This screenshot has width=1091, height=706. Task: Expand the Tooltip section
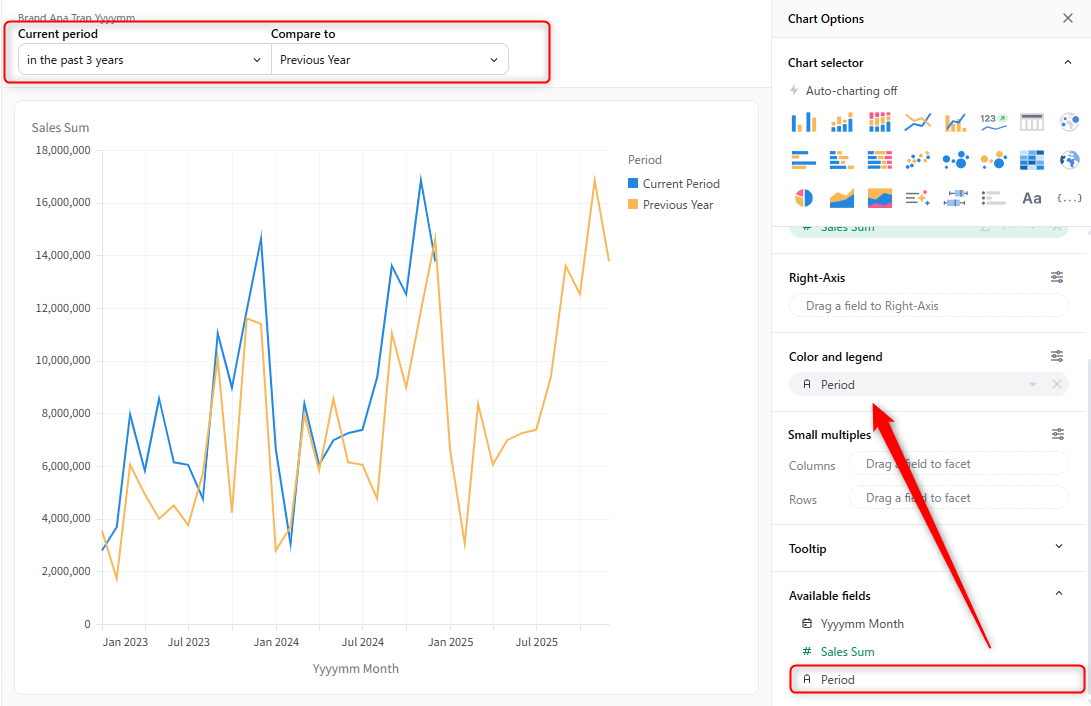(1059, 547)
